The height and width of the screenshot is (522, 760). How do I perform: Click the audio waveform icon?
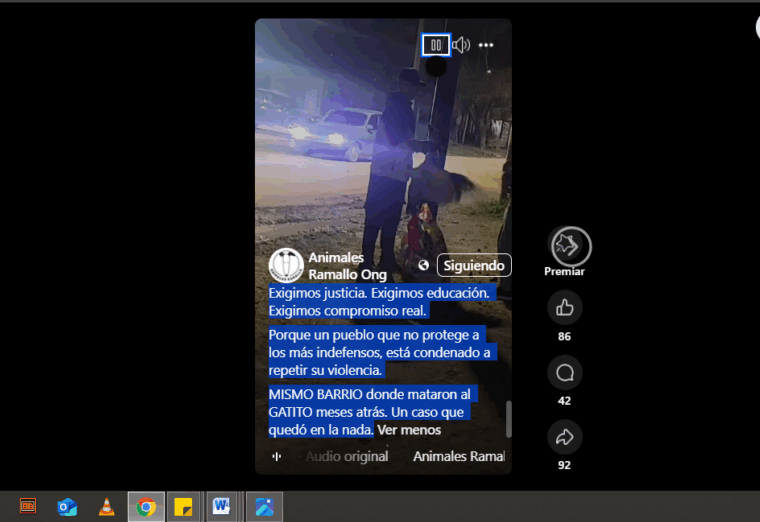[277, 456]
